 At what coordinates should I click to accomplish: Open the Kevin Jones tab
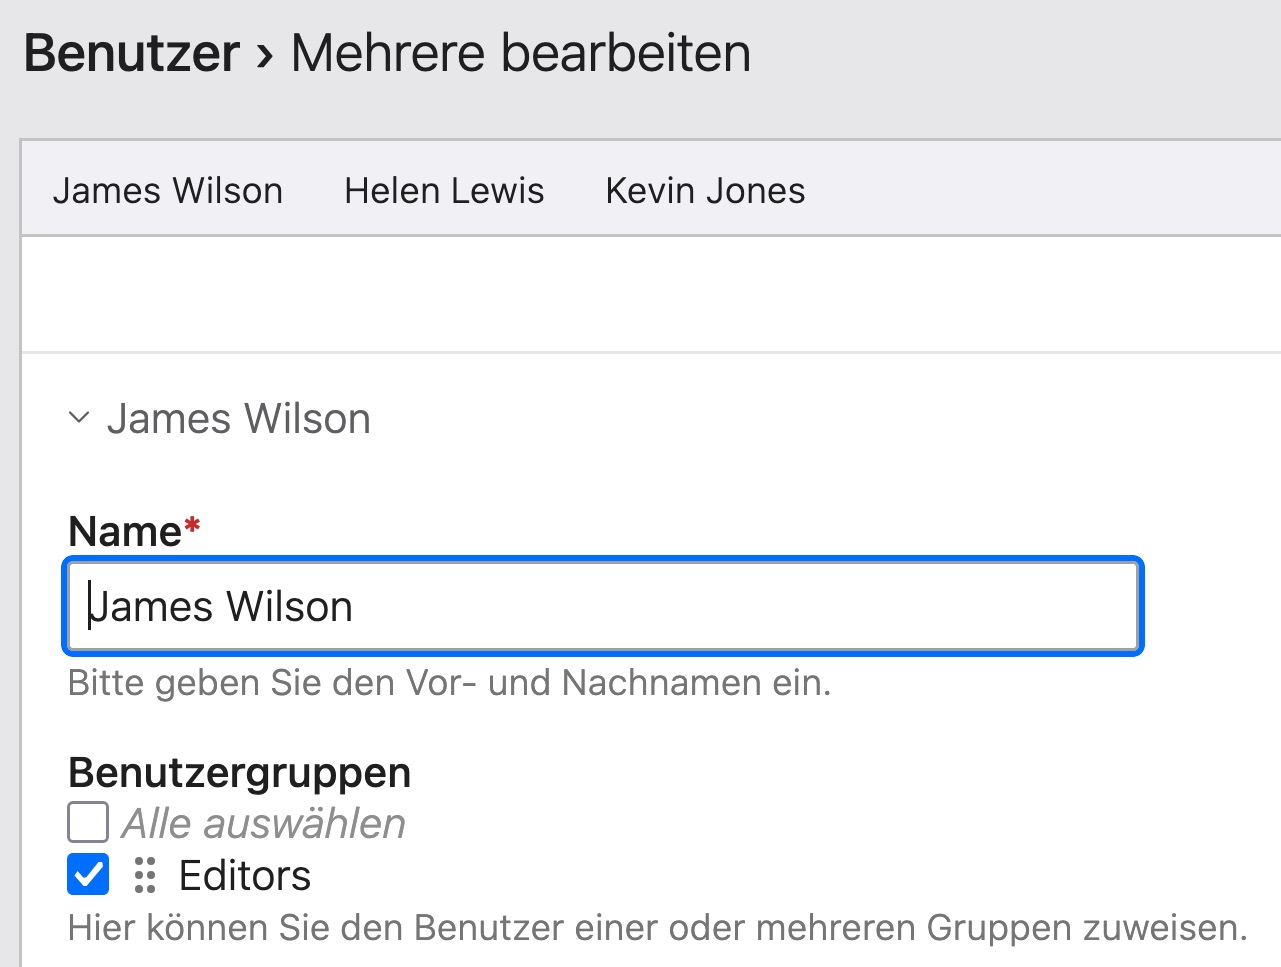[705, 190]
